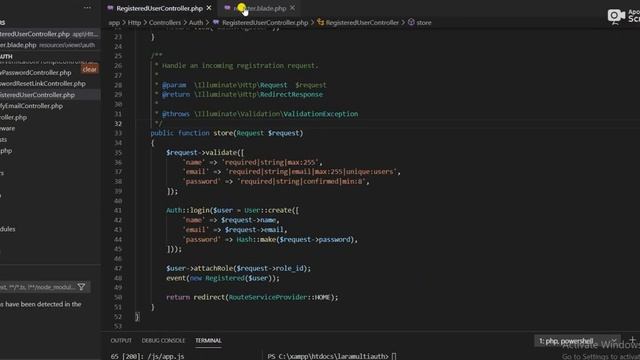Open the '1: php, powershell' terminal dropdown
Viewport: 640px width, 360px height.
(577, 341)
